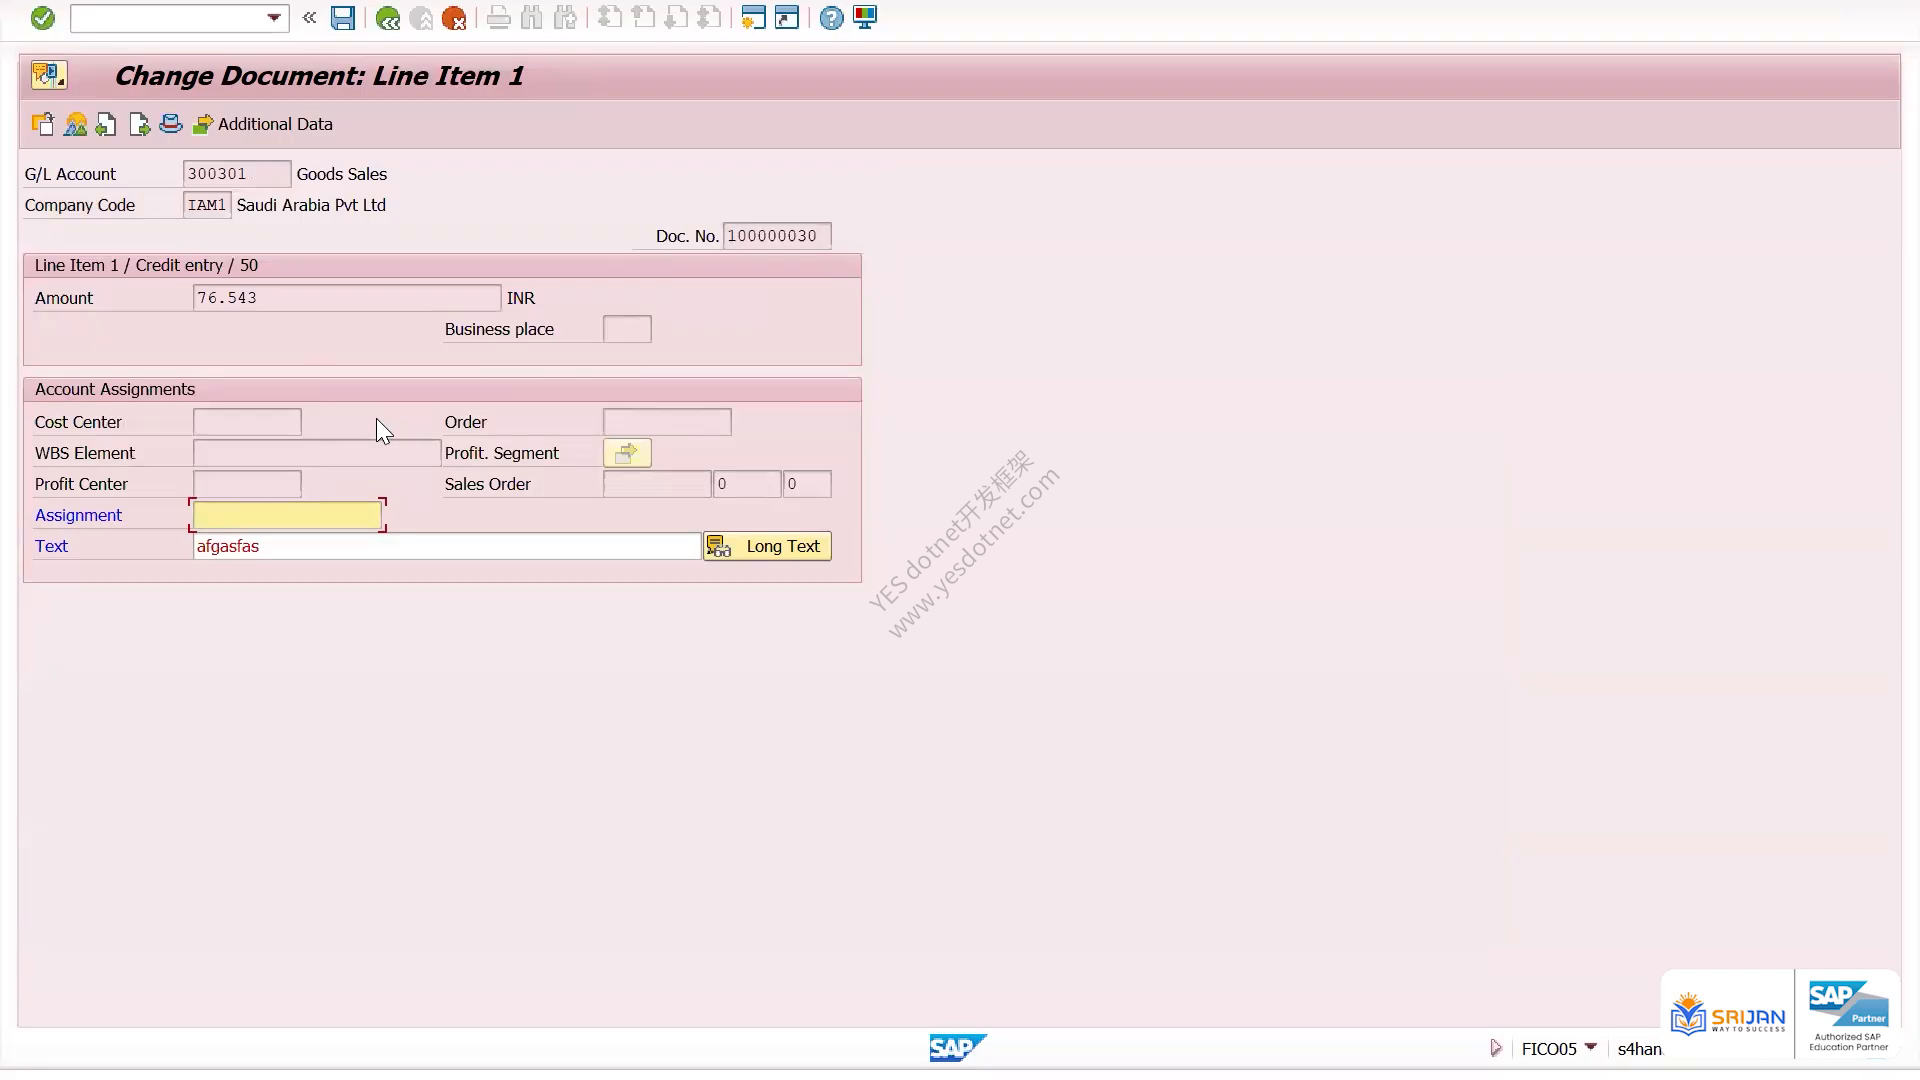The width and height of the screenshot is (1920, 1080).
Task: Click Additional Data toolbar button
Action: point(263,124)
